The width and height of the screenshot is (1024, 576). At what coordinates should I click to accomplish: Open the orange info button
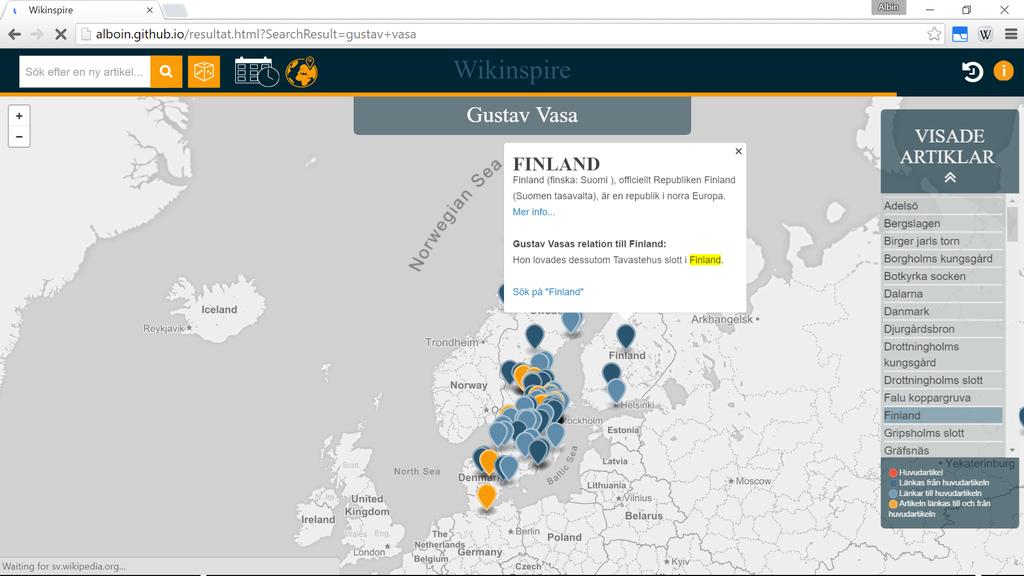click(1003, 71)
